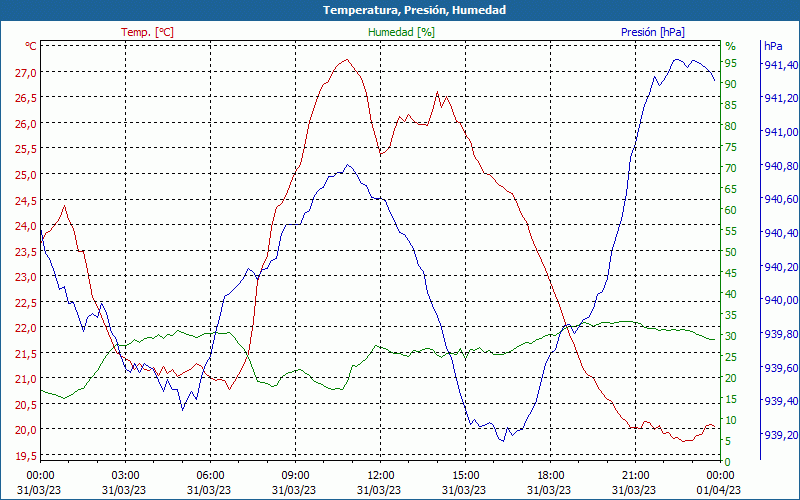Image resolution: width=800 pixels, height=500 pixels.
Task: Click the 10 humidity axis value
Action: coord(731,420)
